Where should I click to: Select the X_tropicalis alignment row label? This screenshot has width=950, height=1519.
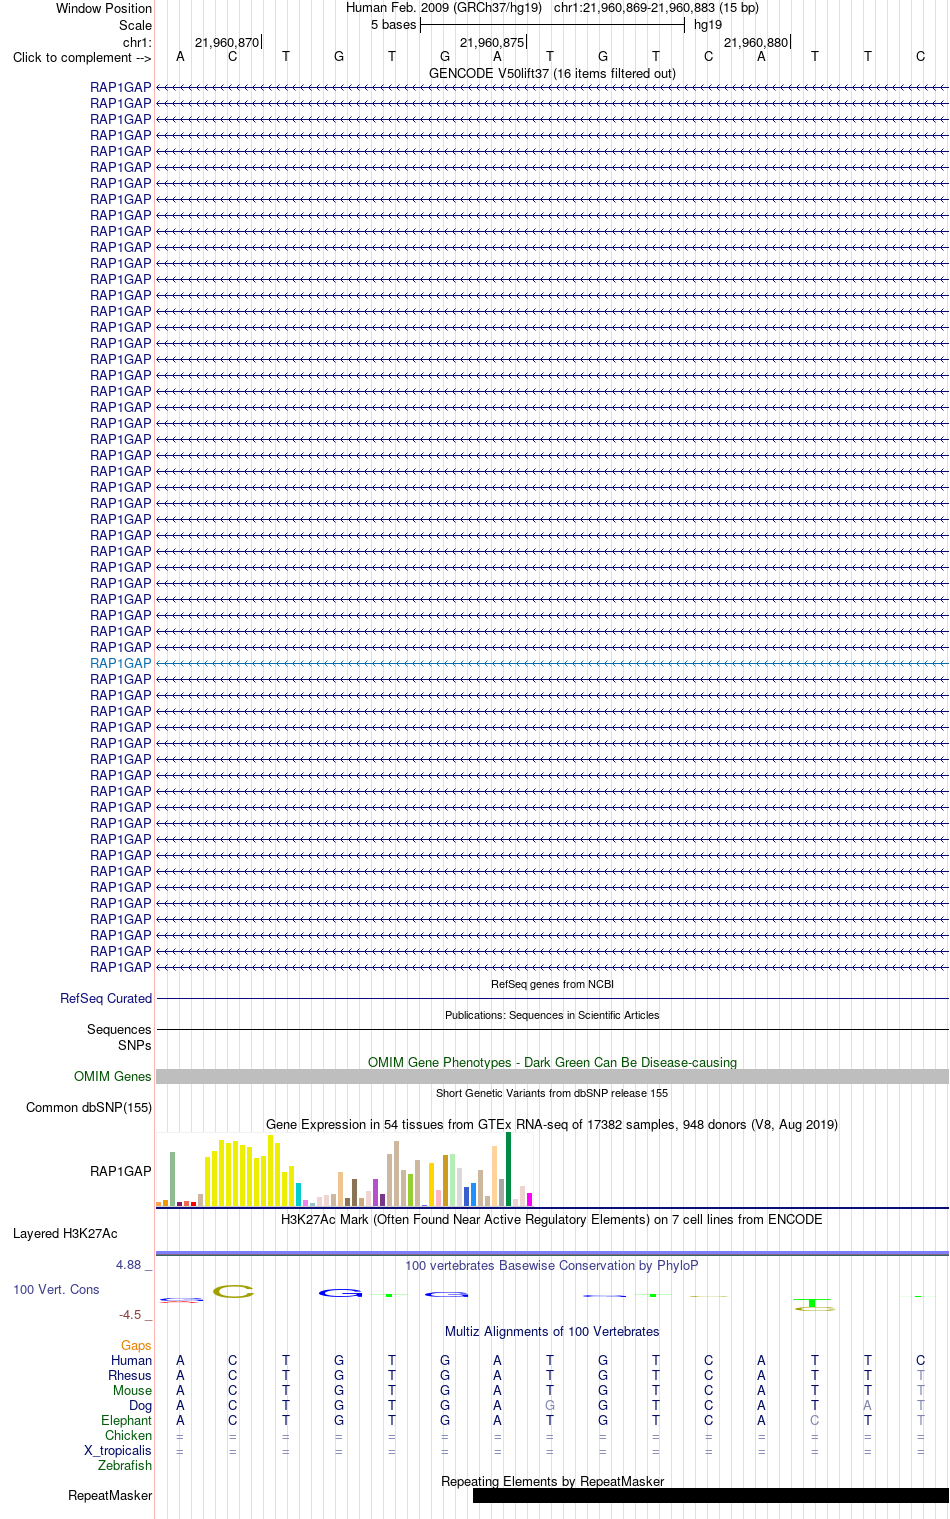[118, 1450]
